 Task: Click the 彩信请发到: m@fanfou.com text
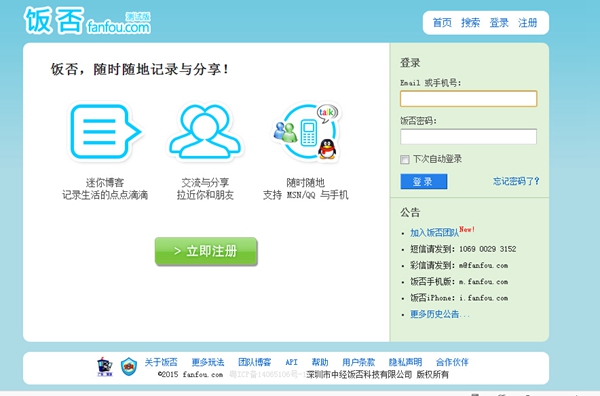tap(459, 265)
